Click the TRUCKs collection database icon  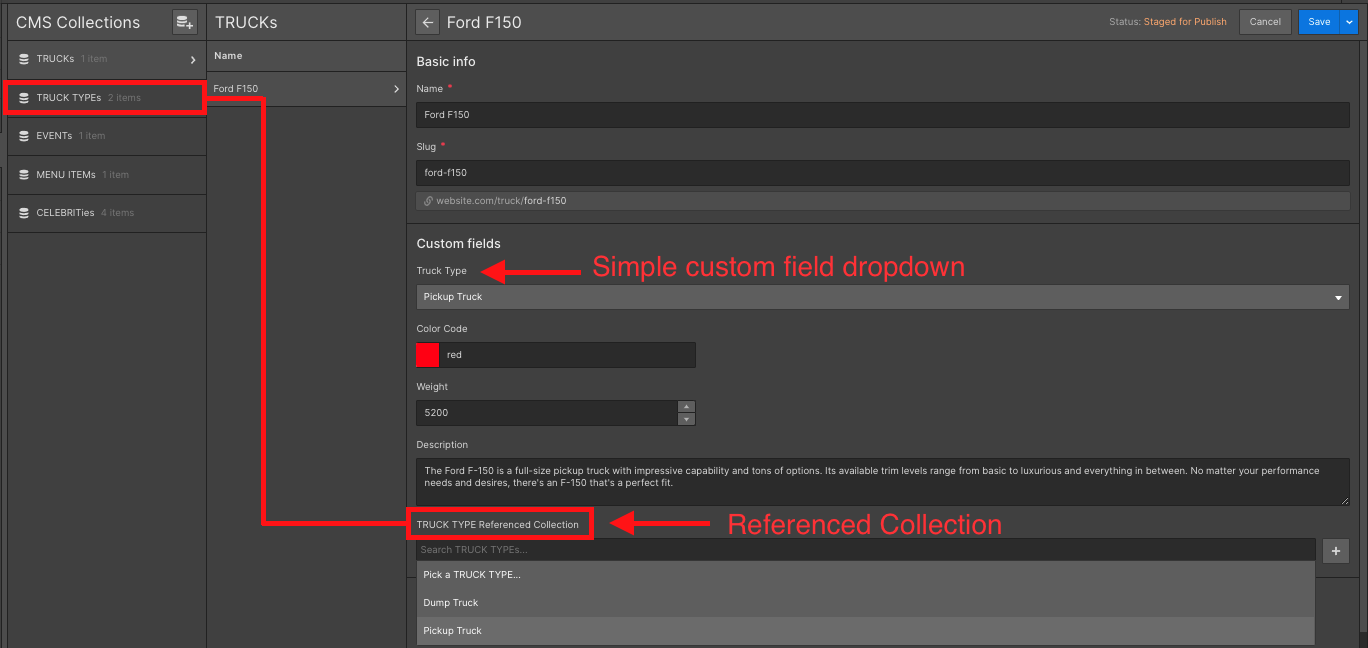click(24, 59)
